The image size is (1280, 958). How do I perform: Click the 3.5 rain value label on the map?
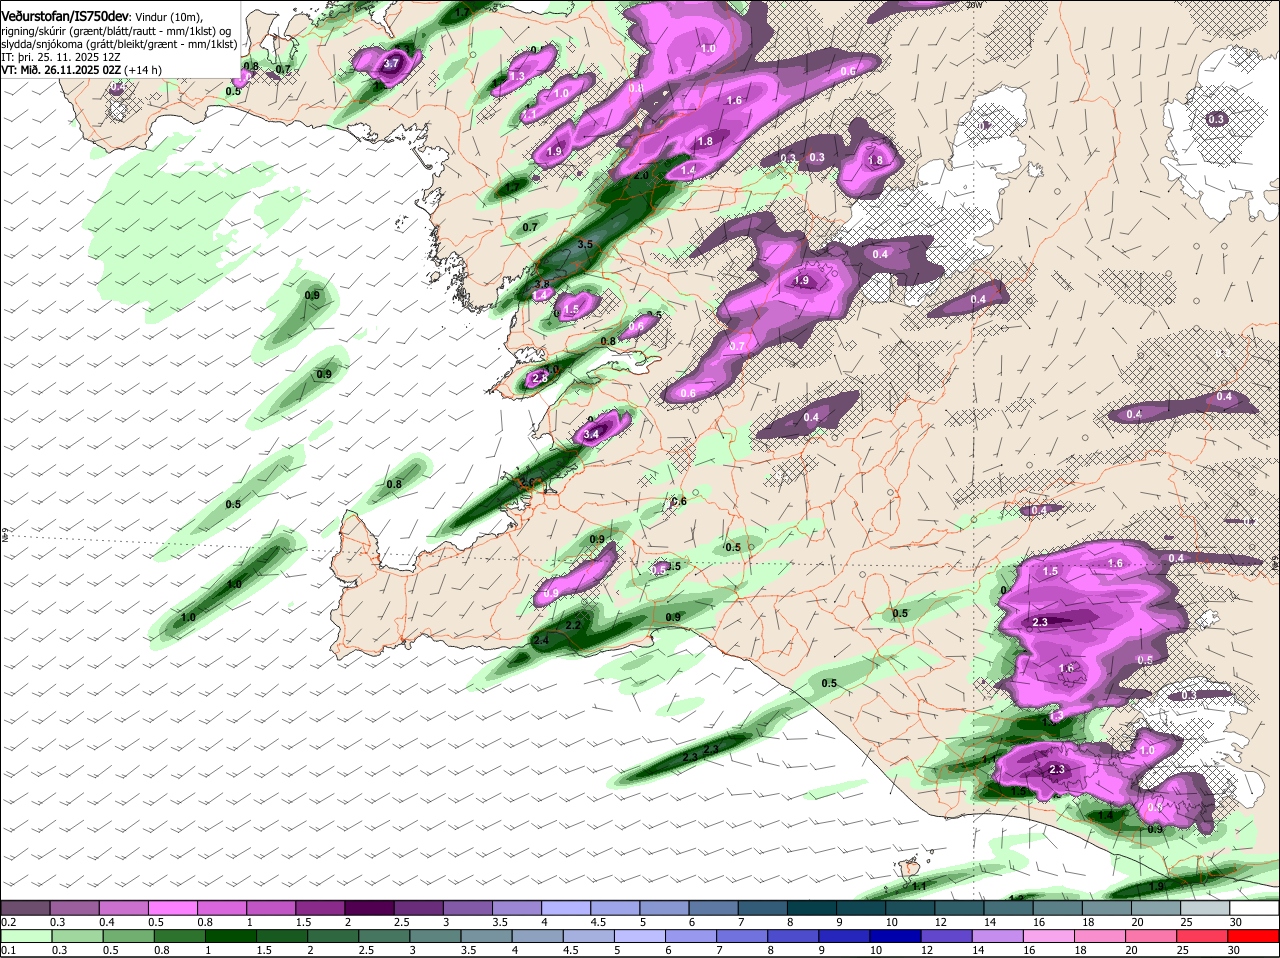click(x=586, y=244)
